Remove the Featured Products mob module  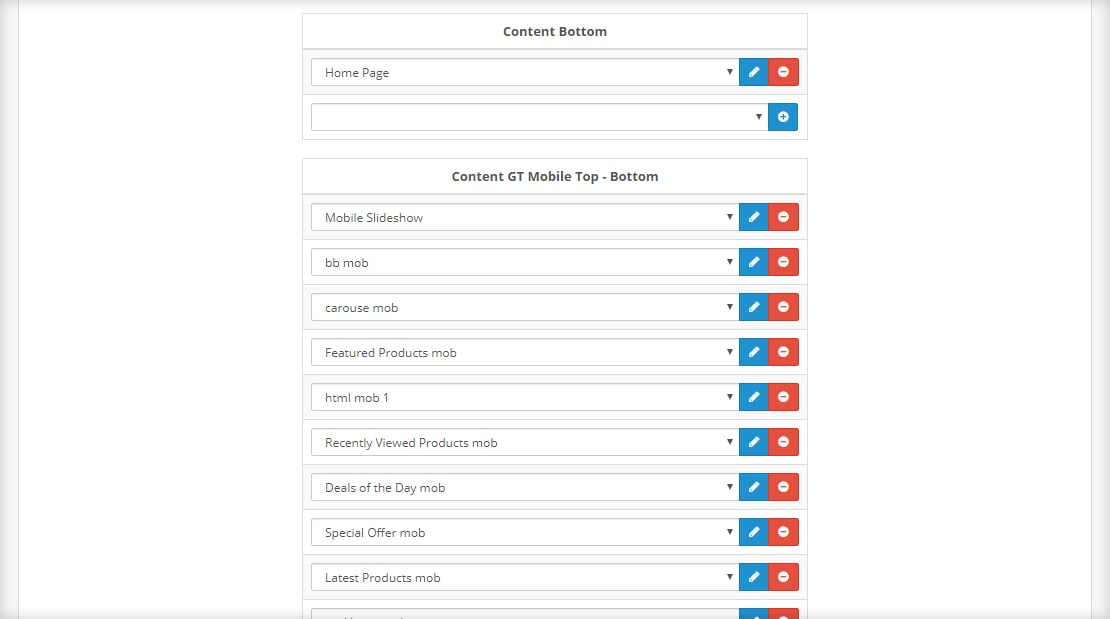click(x=784, y=352)
